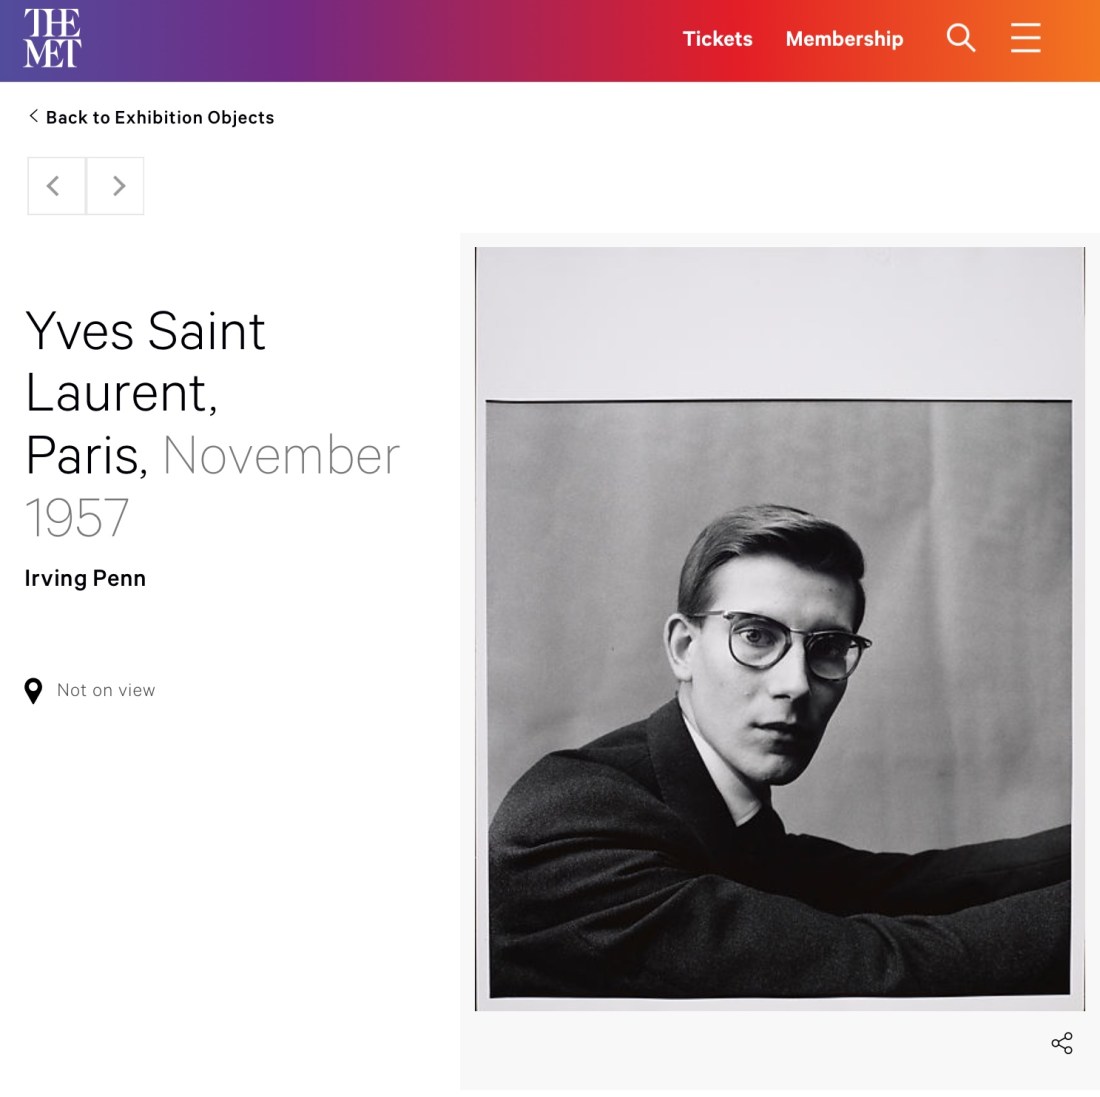The width and height of the screenshot is (1100, 1097).
Task: Click the year 1957 in the title
Action: click(77, 518)
